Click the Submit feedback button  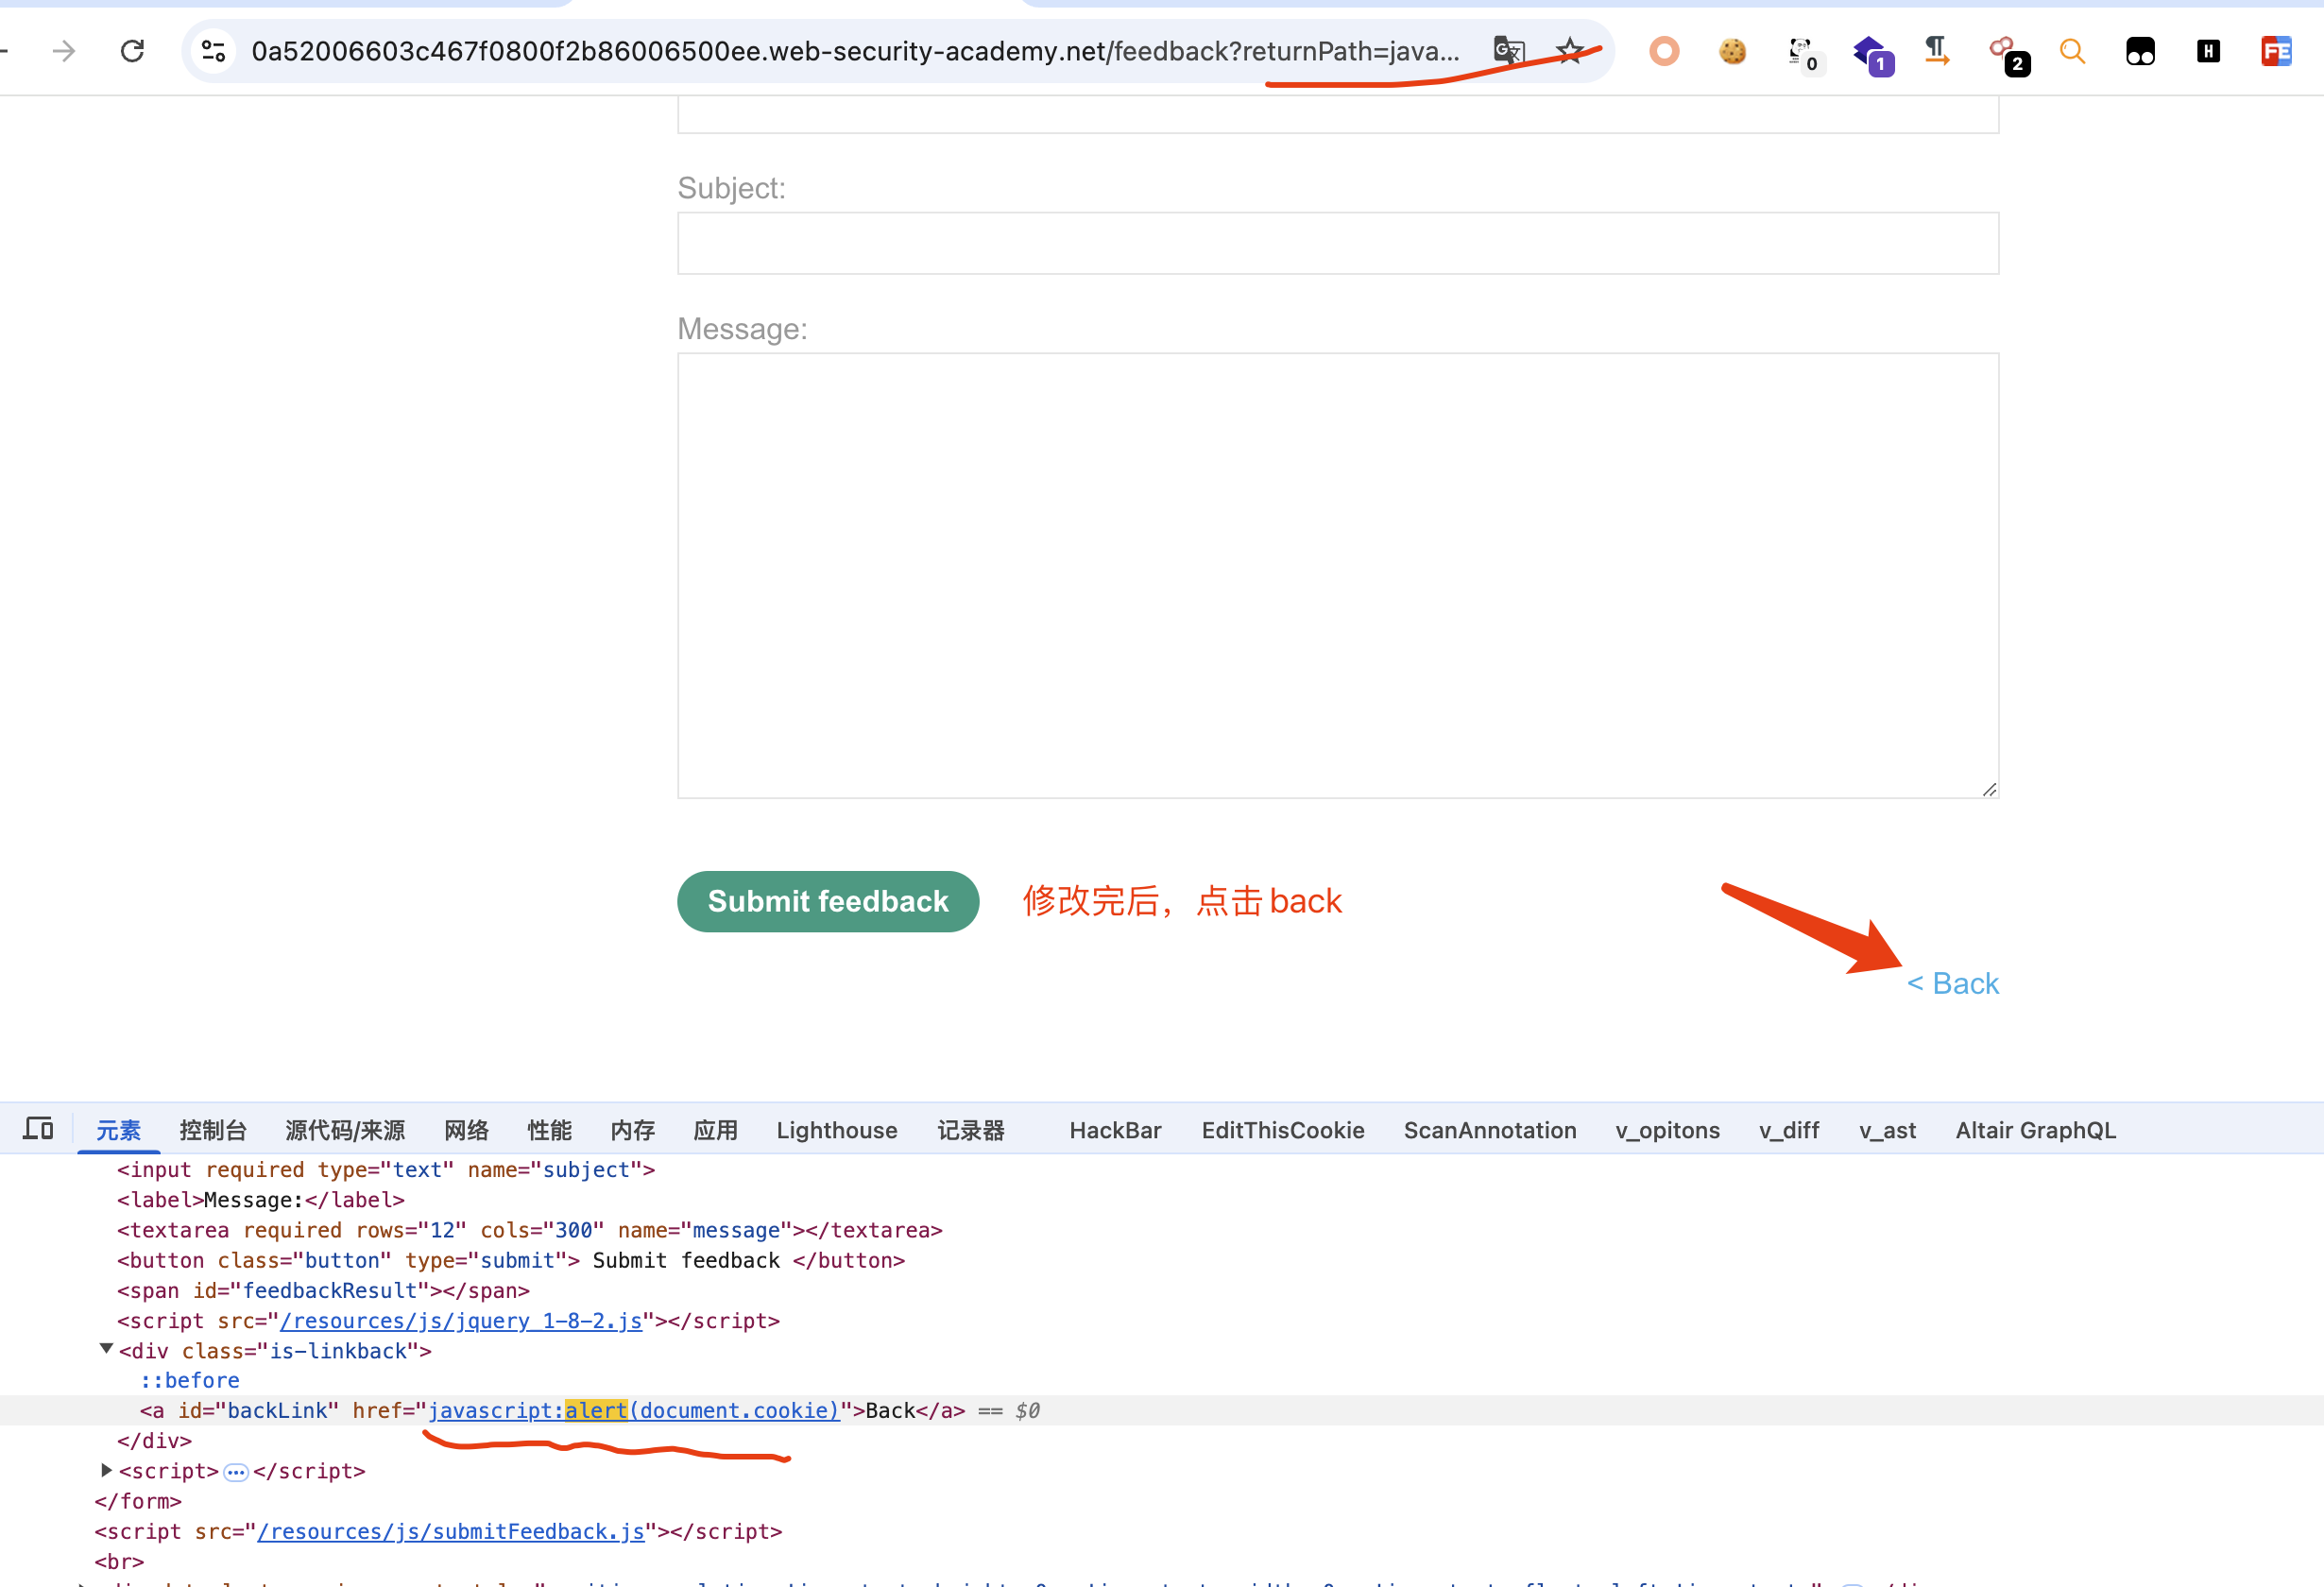[827, 901]
